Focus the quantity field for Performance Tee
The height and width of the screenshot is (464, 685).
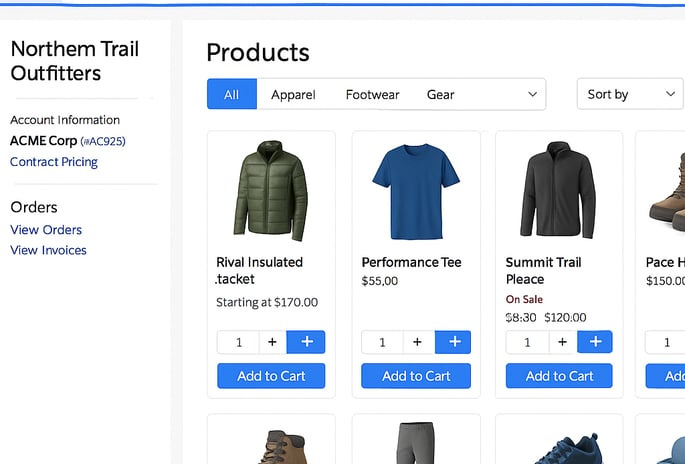point(382,342)
